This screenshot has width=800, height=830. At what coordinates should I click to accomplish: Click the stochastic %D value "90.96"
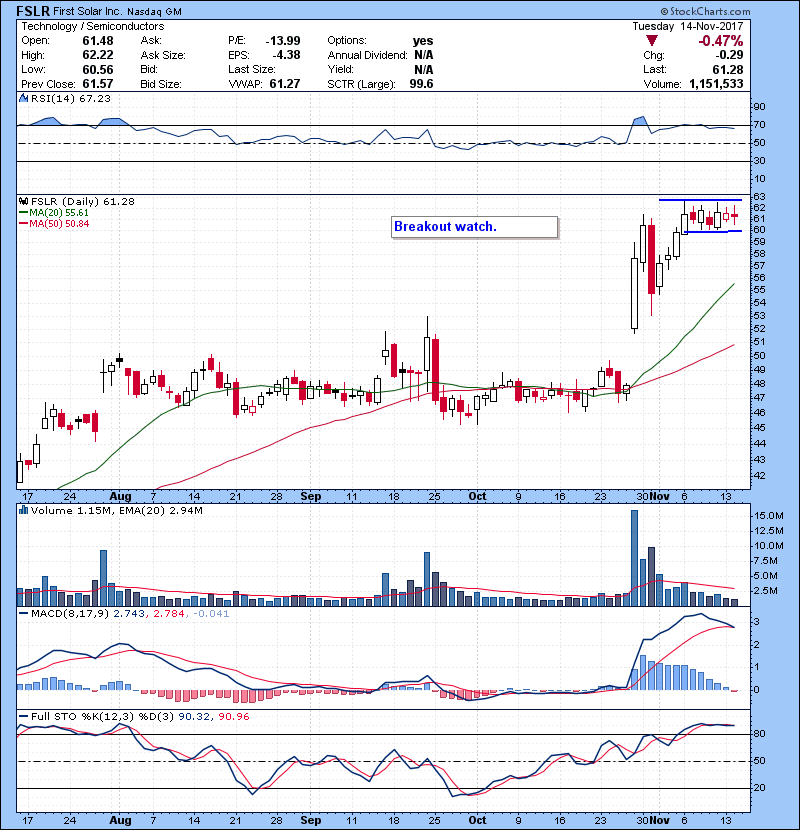coord(233,716)
